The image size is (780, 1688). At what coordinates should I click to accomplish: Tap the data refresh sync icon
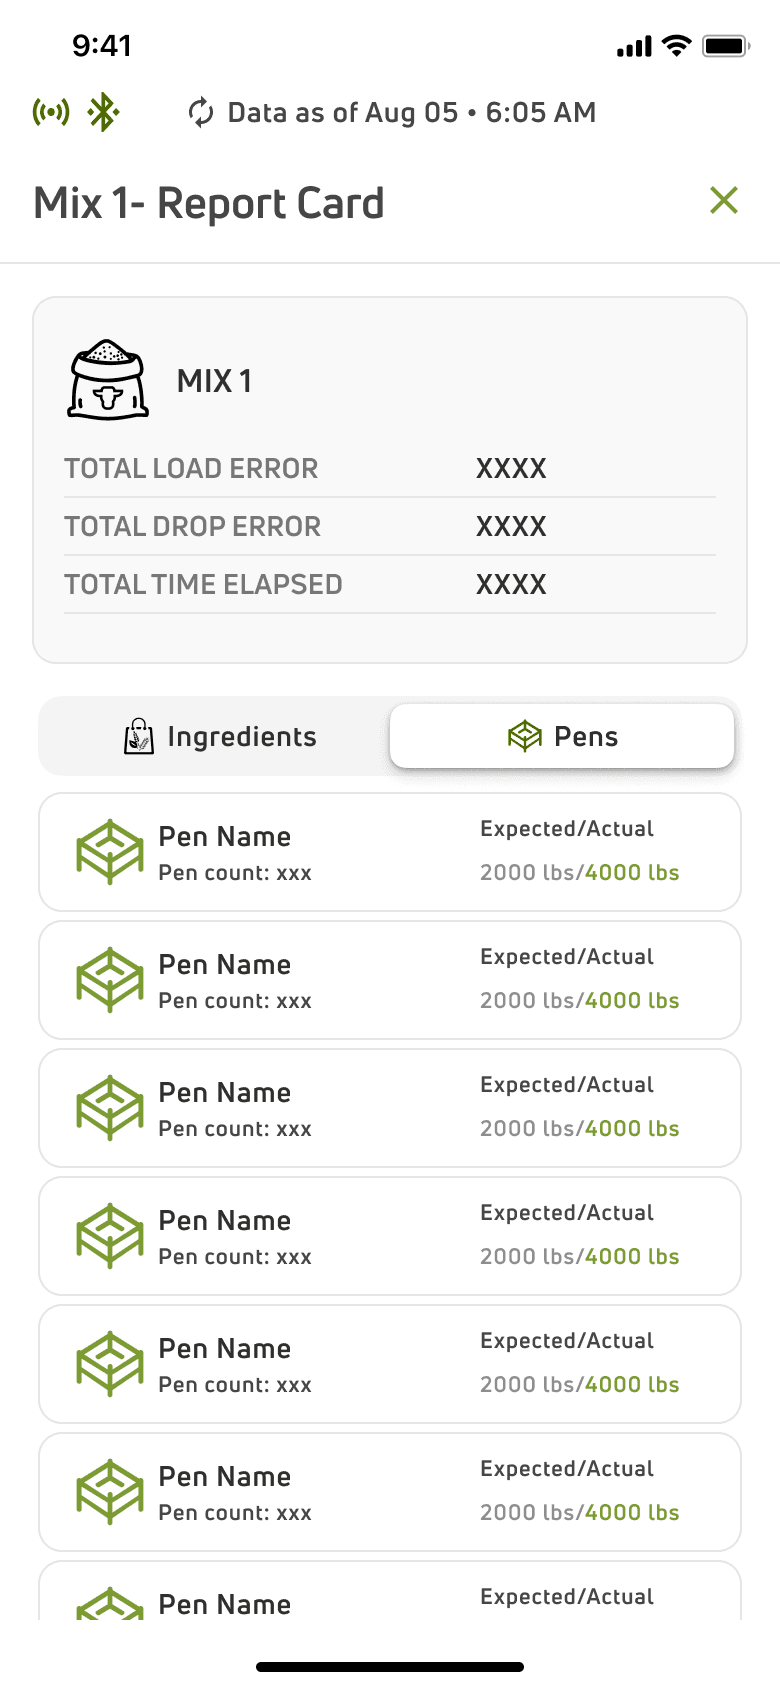click(201, 113)
